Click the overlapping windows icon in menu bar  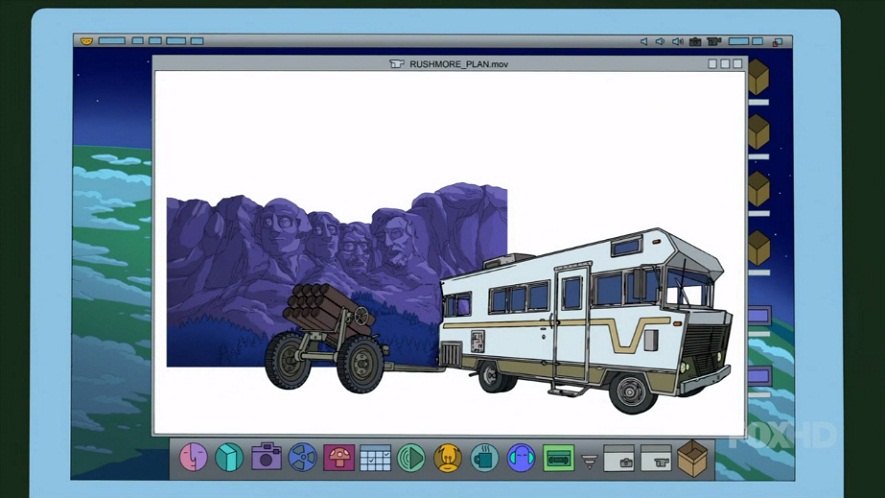pos(778,42)
